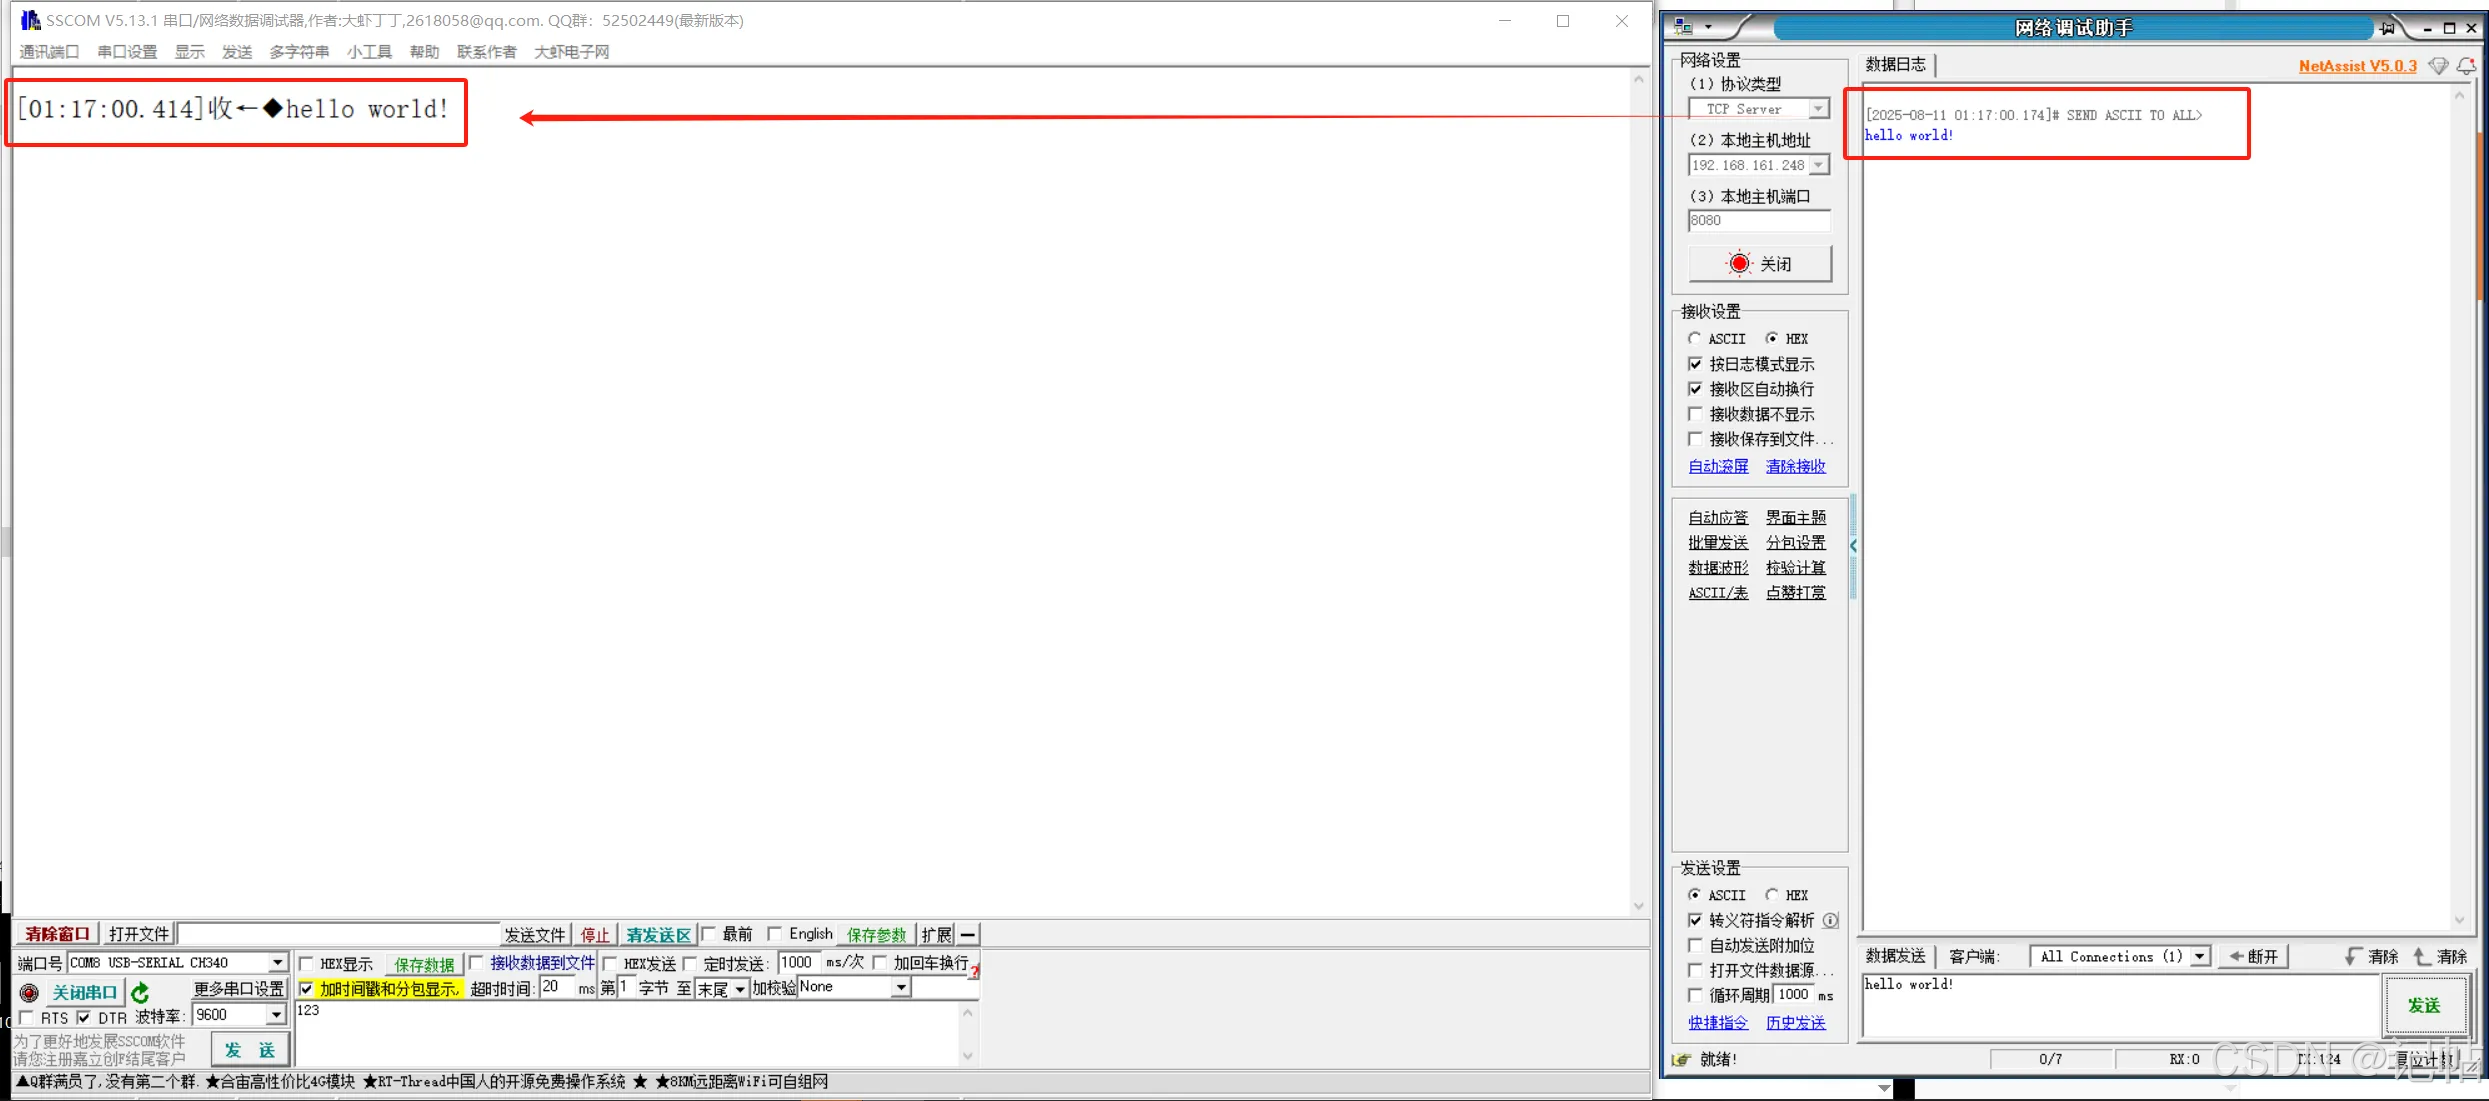Toggle the DTR checkbox
This screenshot has width=2489, height=1101.
84,1018
